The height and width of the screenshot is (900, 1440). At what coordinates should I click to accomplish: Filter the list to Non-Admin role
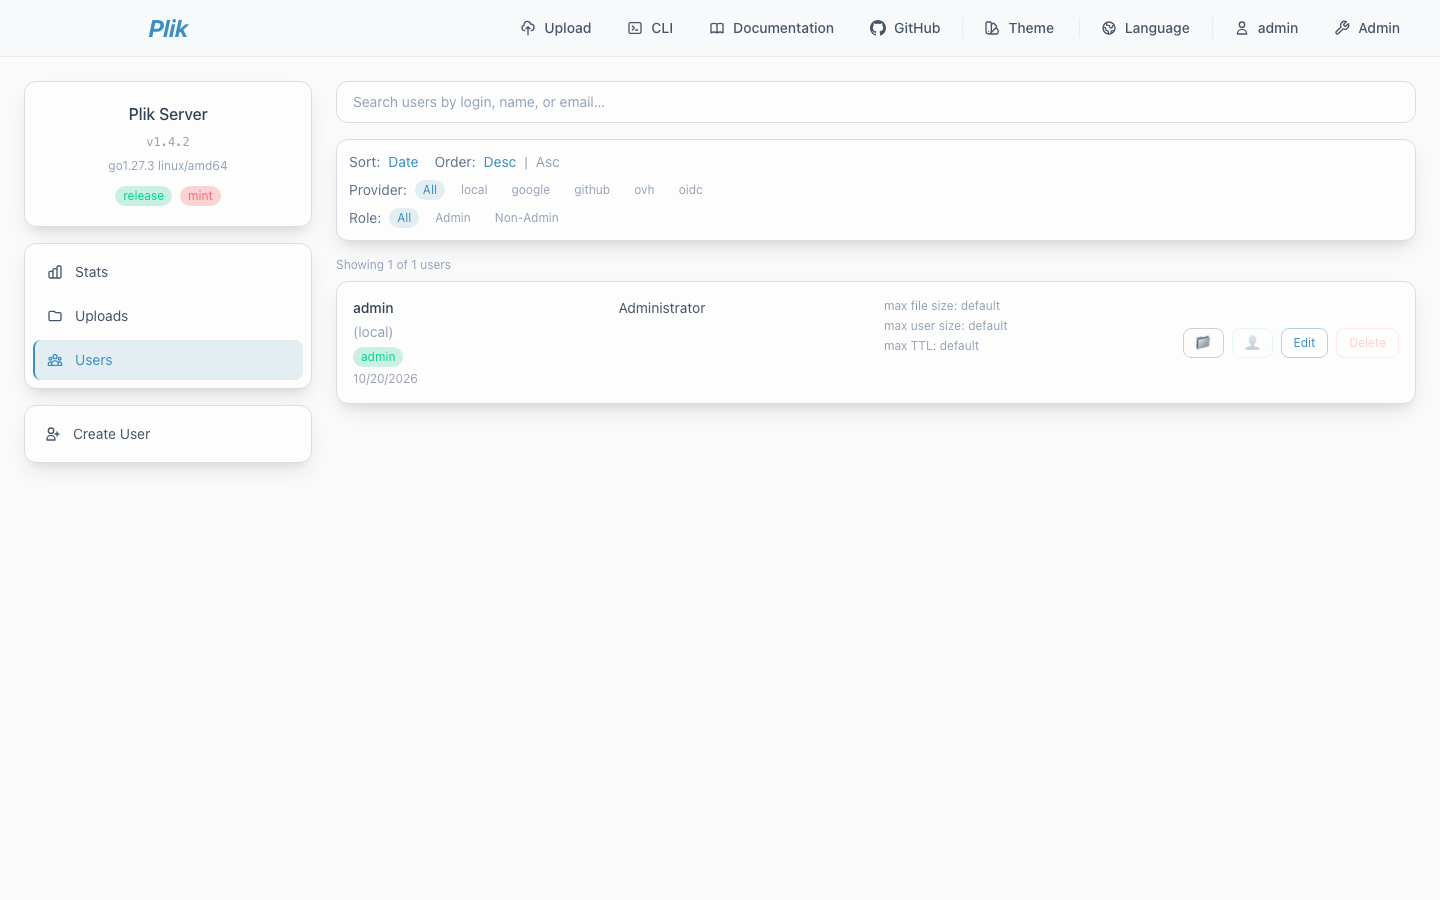tap(527, 218)
